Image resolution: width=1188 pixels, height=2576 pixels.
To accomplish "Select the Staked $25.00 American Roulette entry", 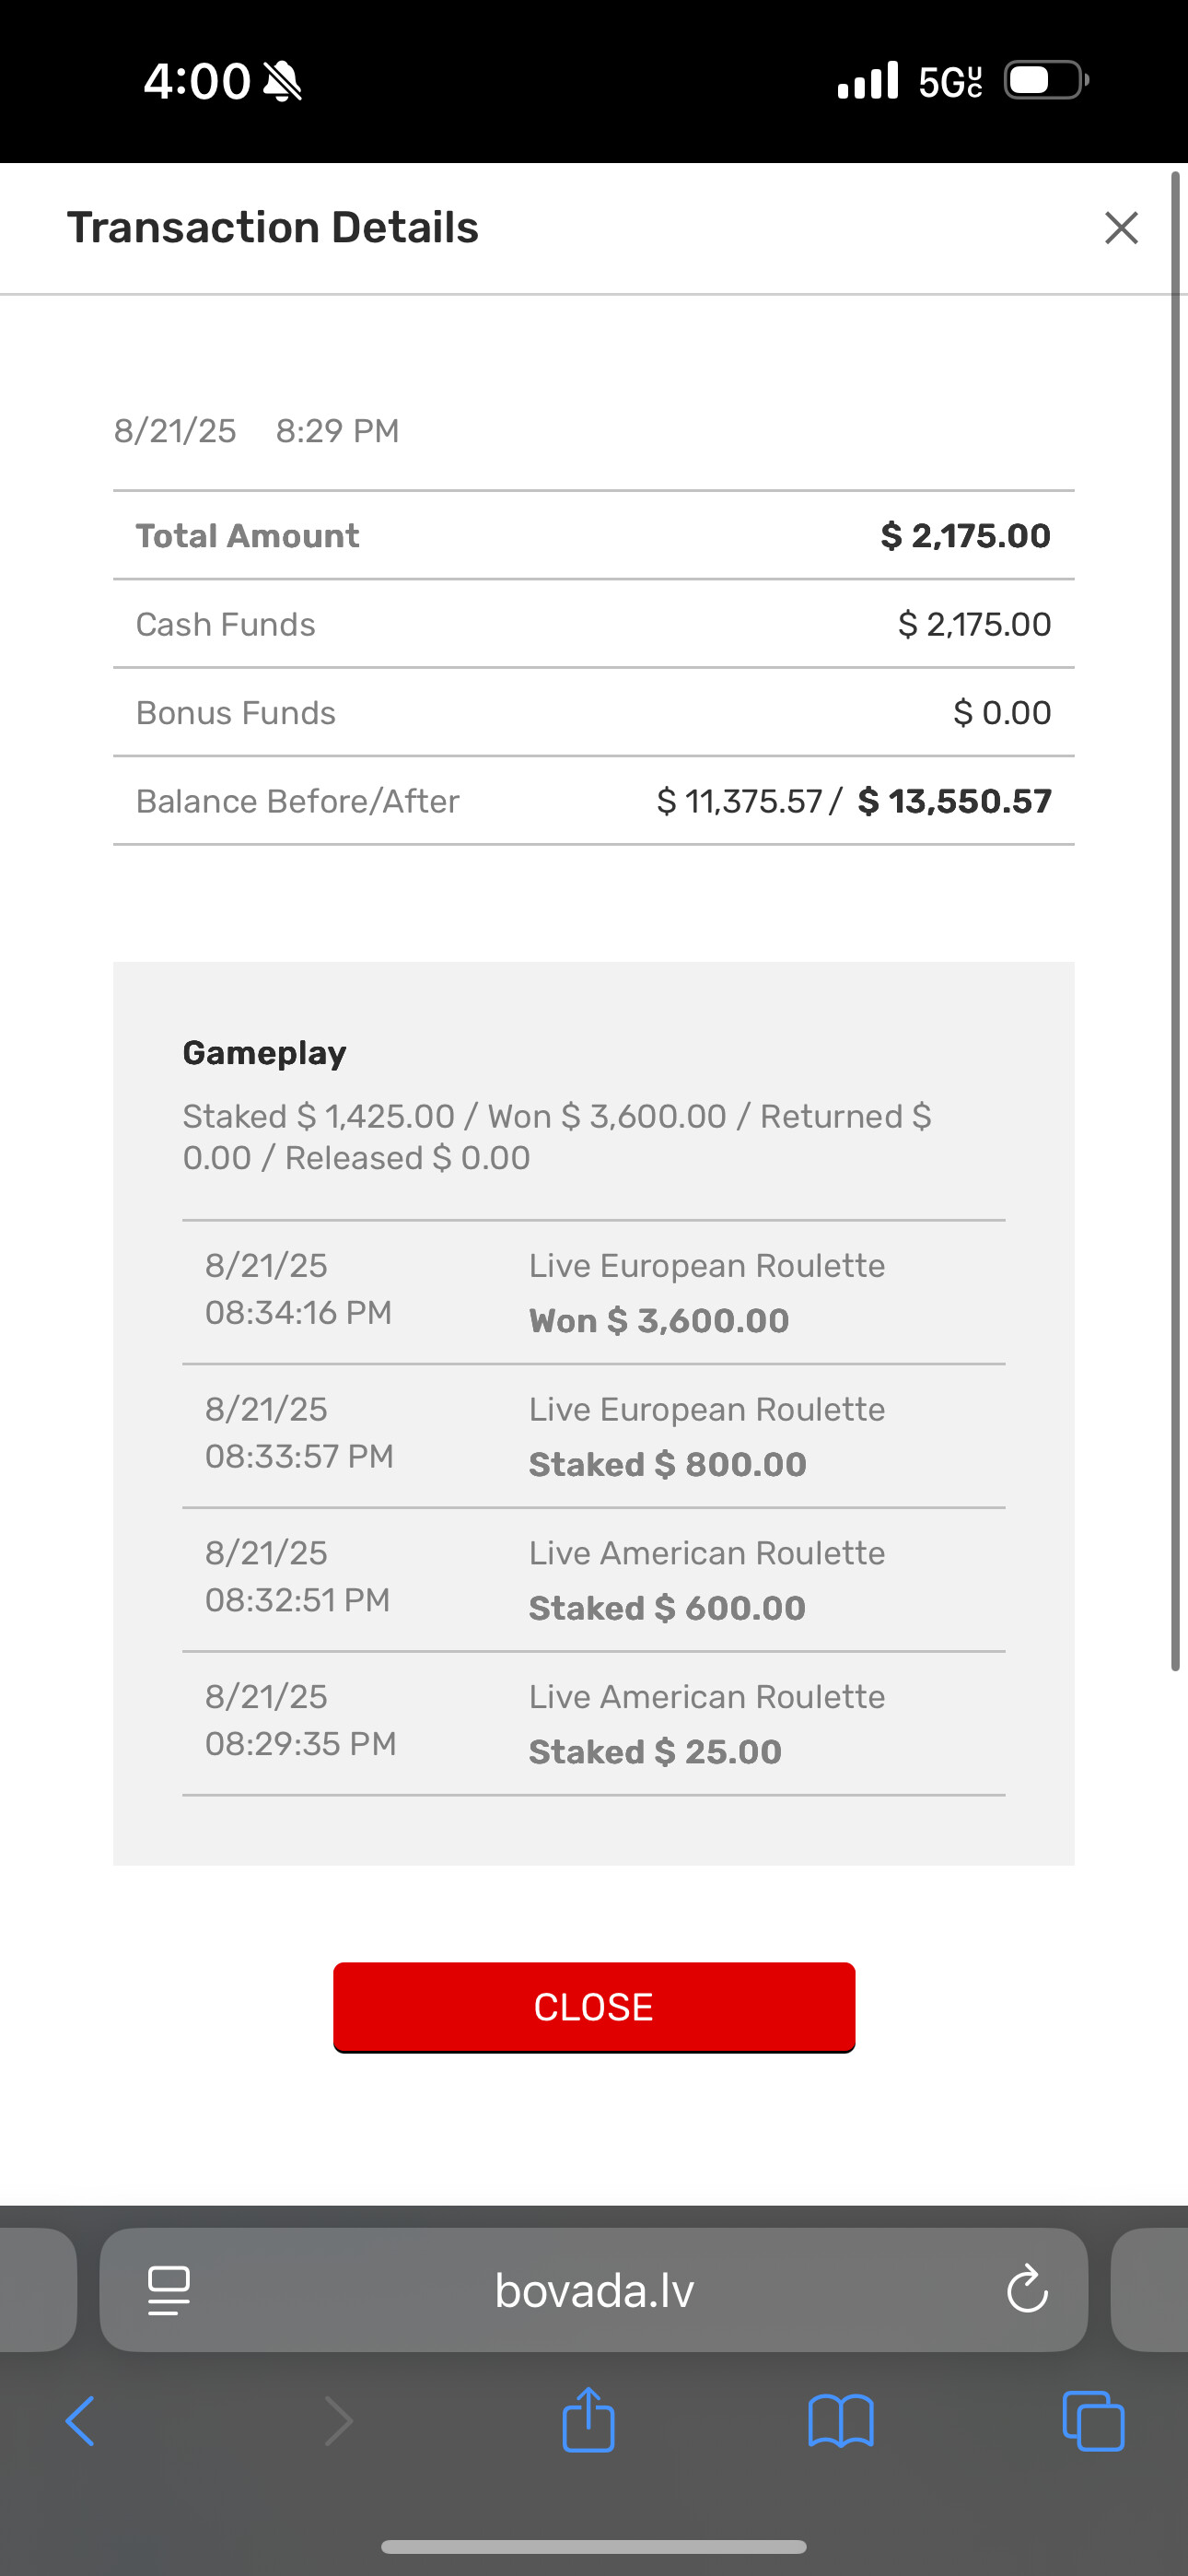I will pos(594,1724).
